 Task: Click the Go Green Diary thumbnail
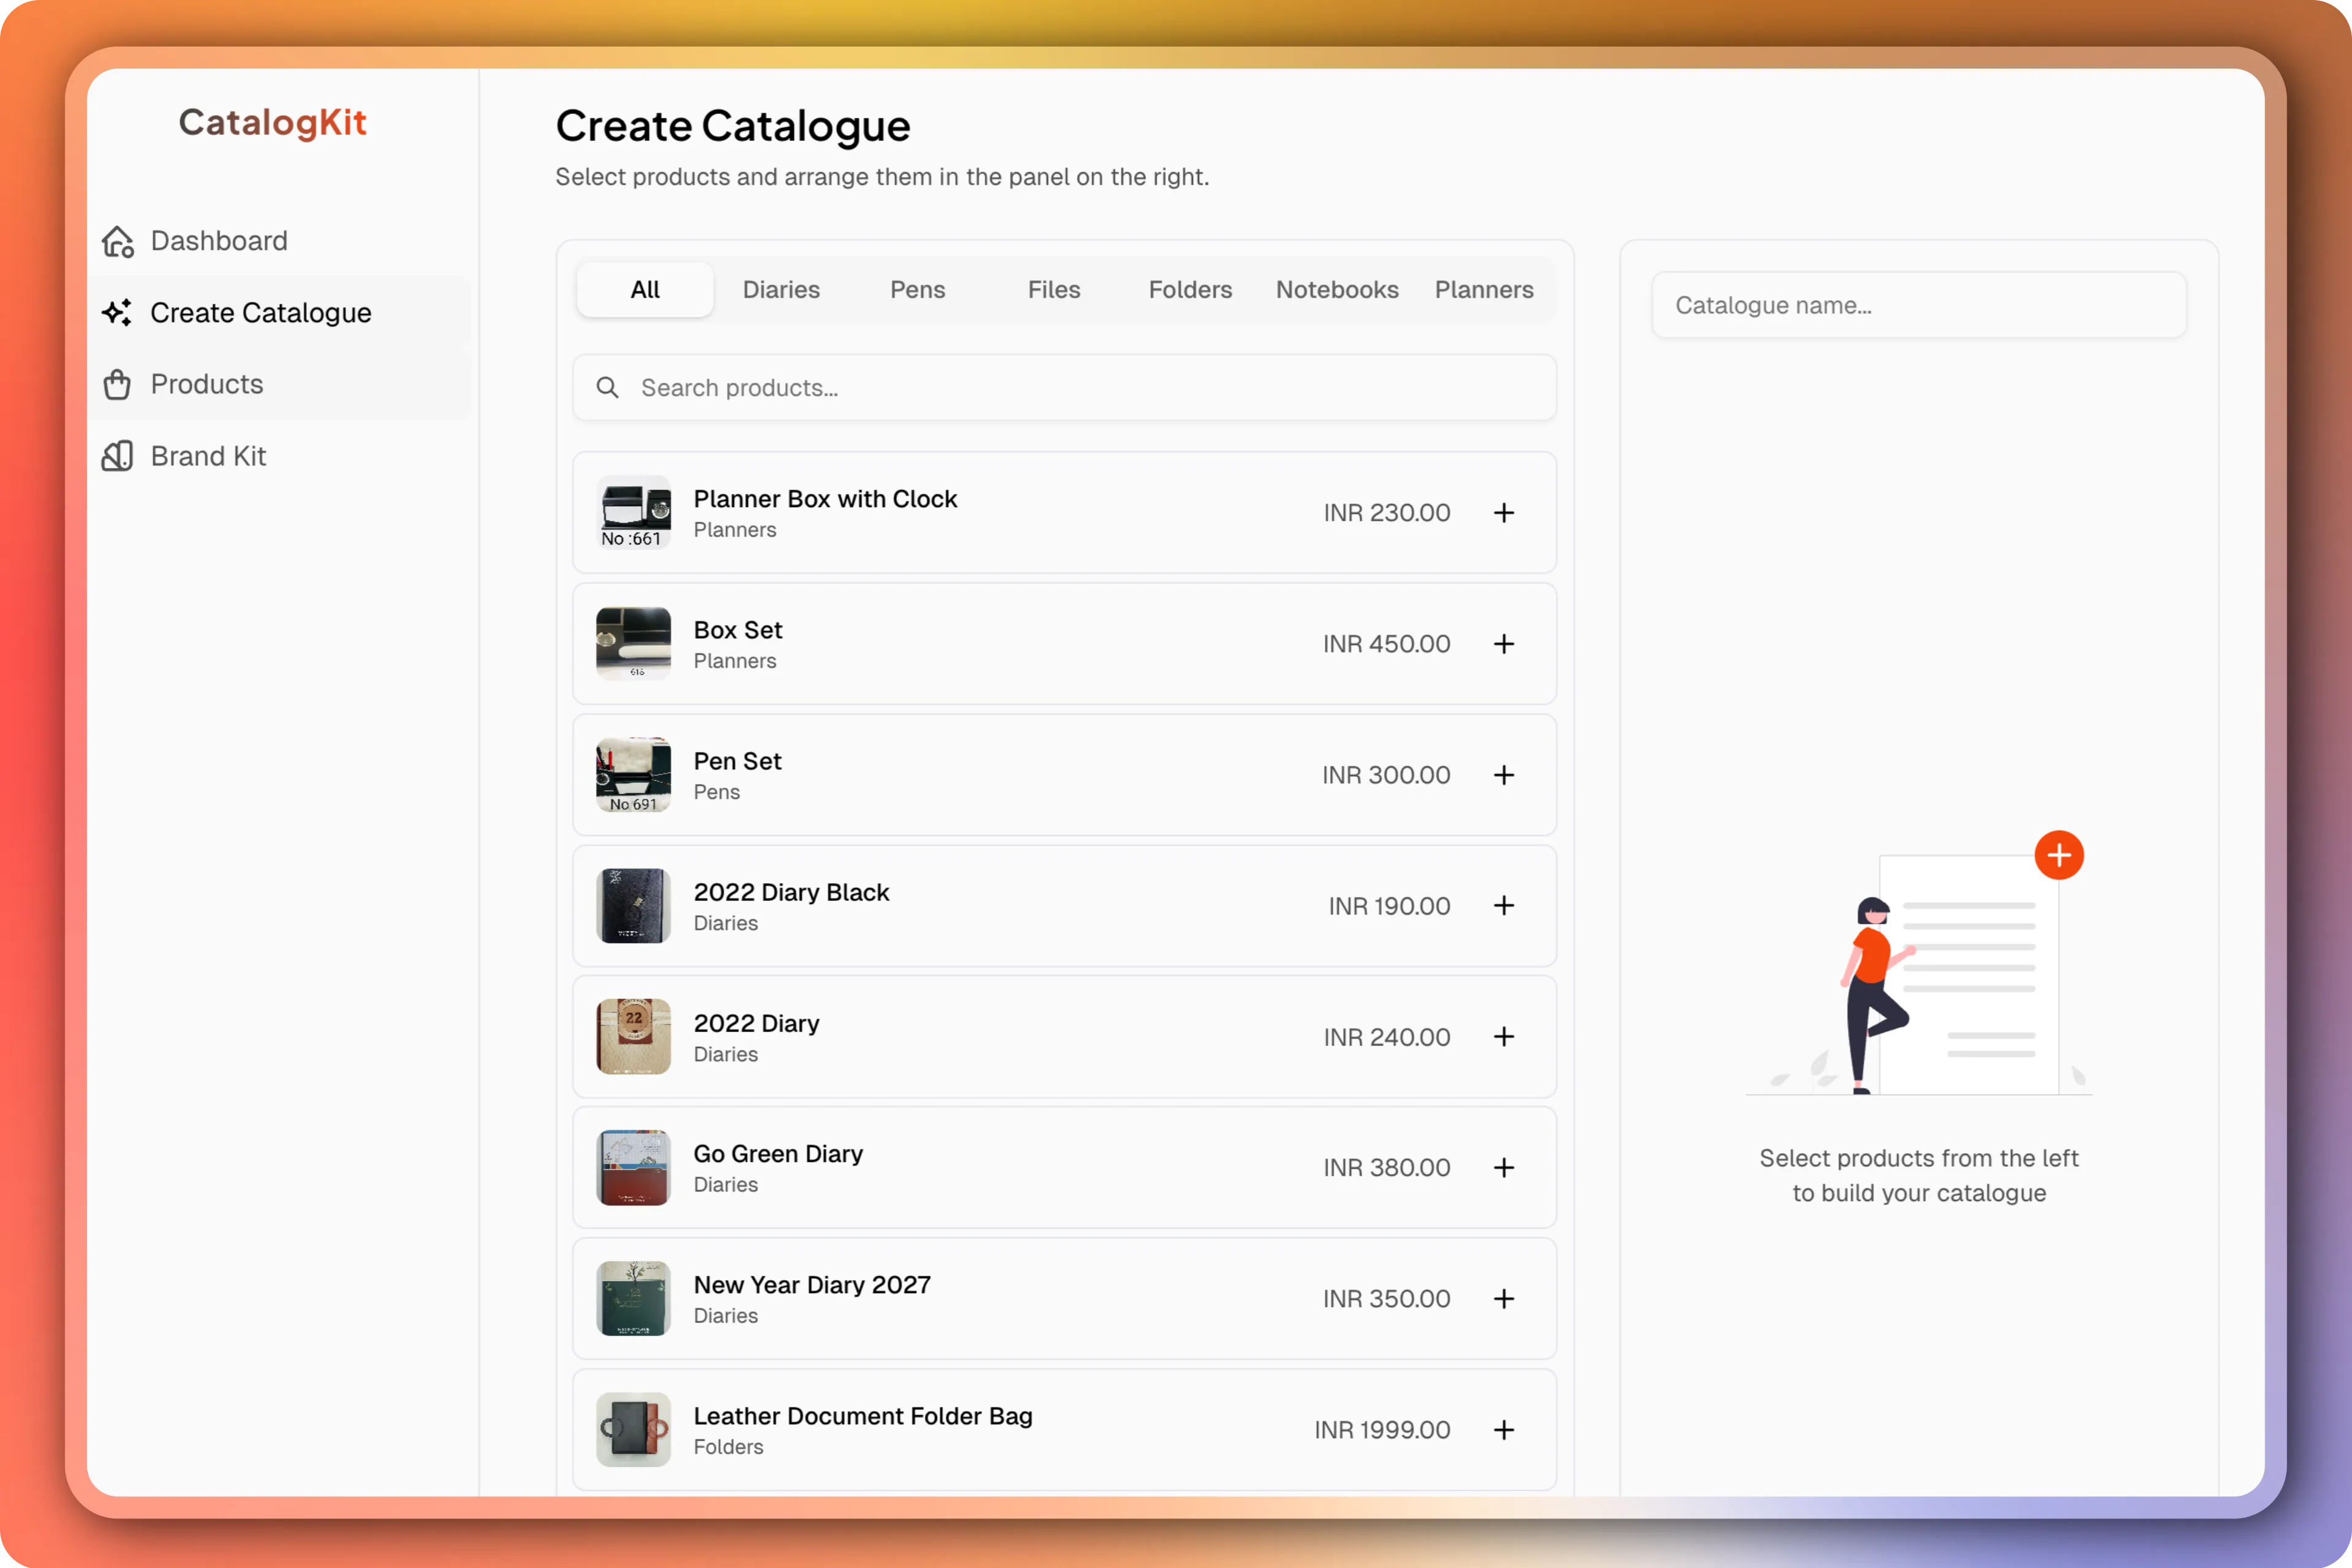pyautogui.click(x=633, y=1168)
